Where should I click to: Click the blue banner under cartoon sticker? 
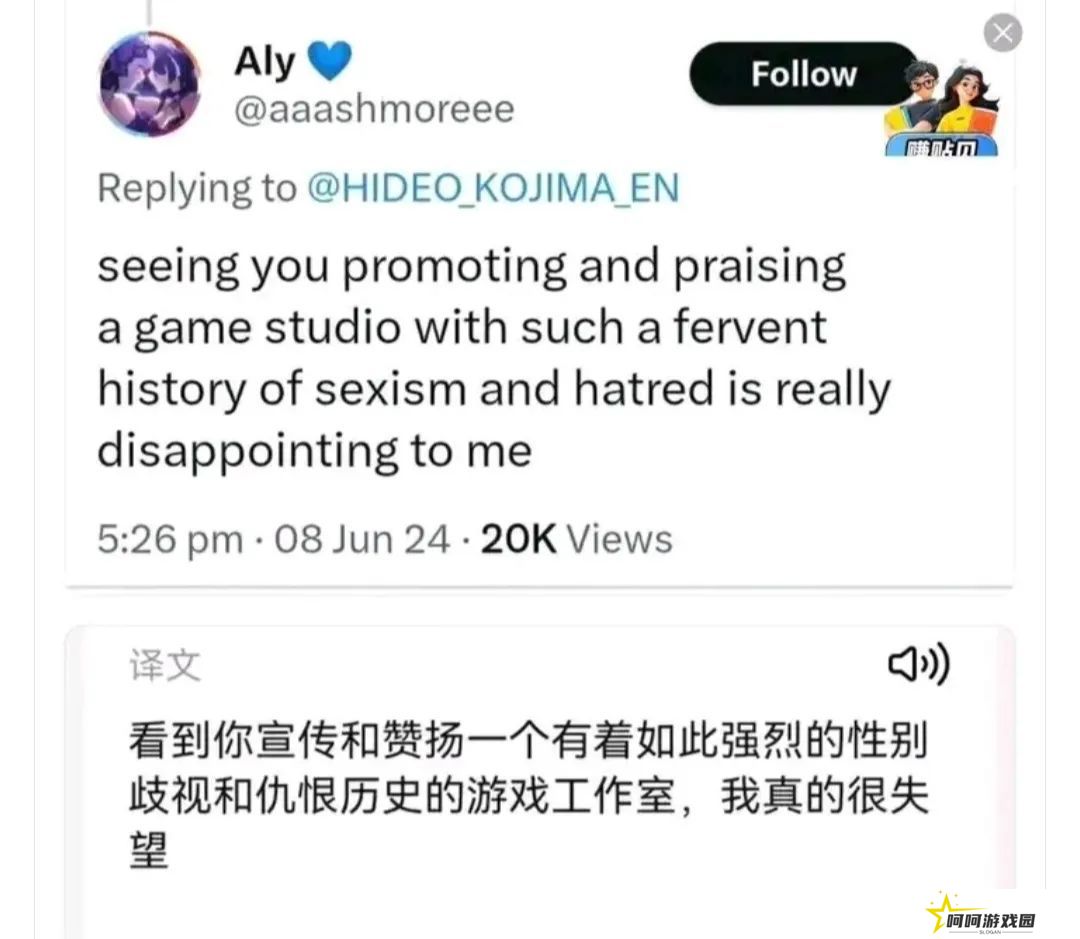[942, 146]
